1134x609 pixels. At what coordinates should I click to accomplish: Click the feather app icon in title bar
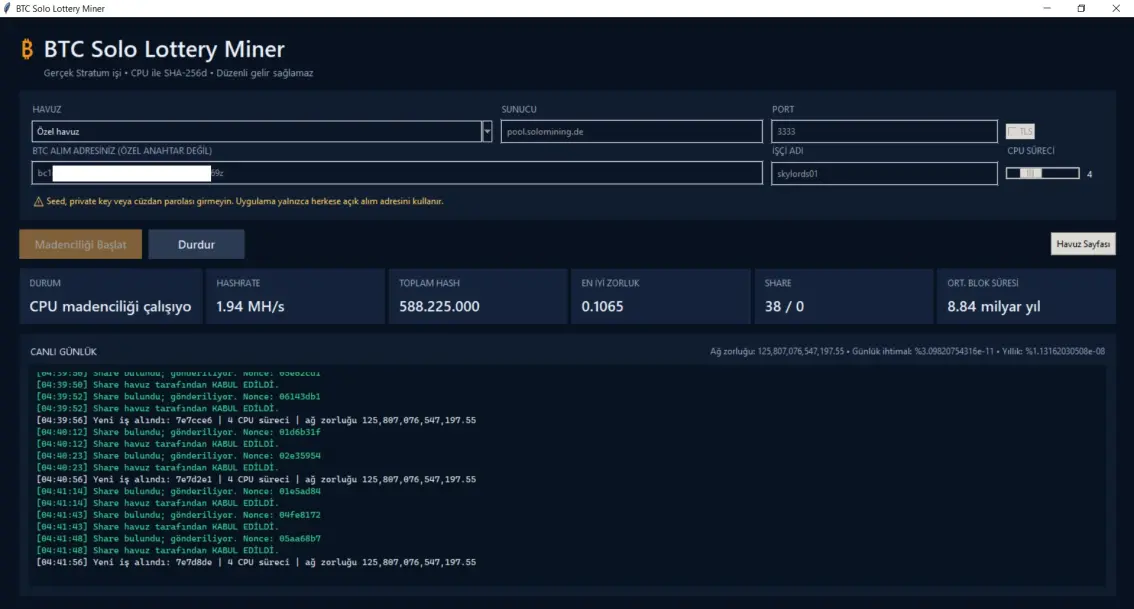pyautogui.click(x=7, y=9)
